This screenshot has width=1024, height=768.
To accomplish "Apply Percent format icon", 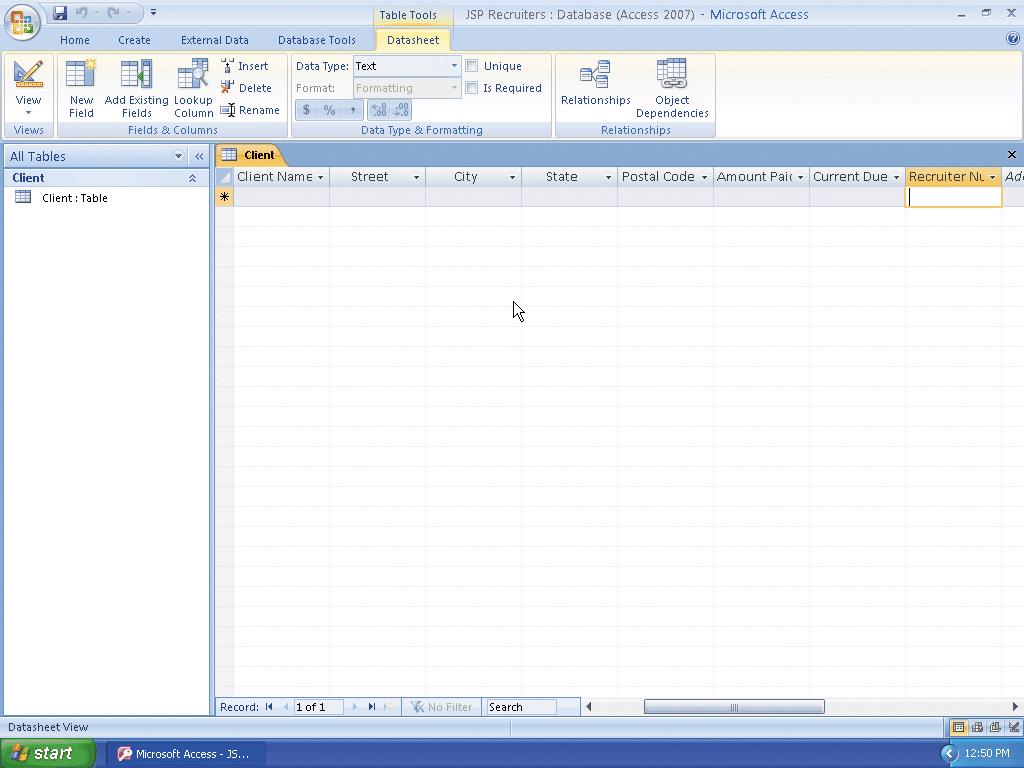I will pyautogui.click(x=329, y=110).
